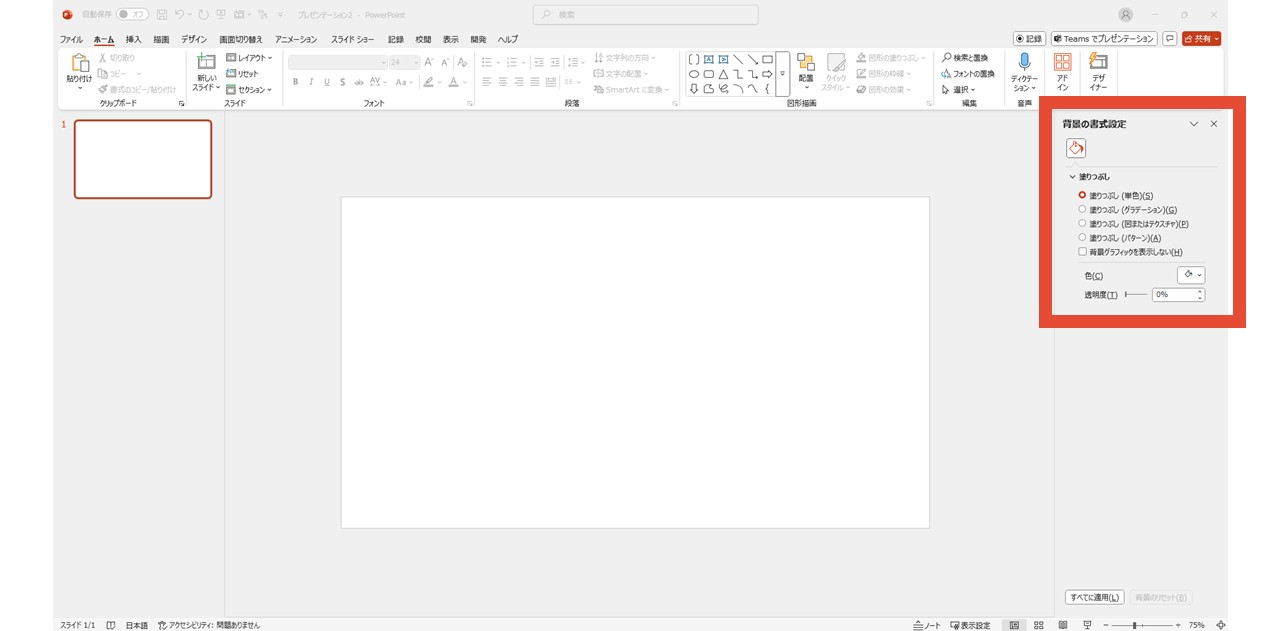1280x631 pixels.
Task: Open the font name combo box
Action: (x=338, y=62)
